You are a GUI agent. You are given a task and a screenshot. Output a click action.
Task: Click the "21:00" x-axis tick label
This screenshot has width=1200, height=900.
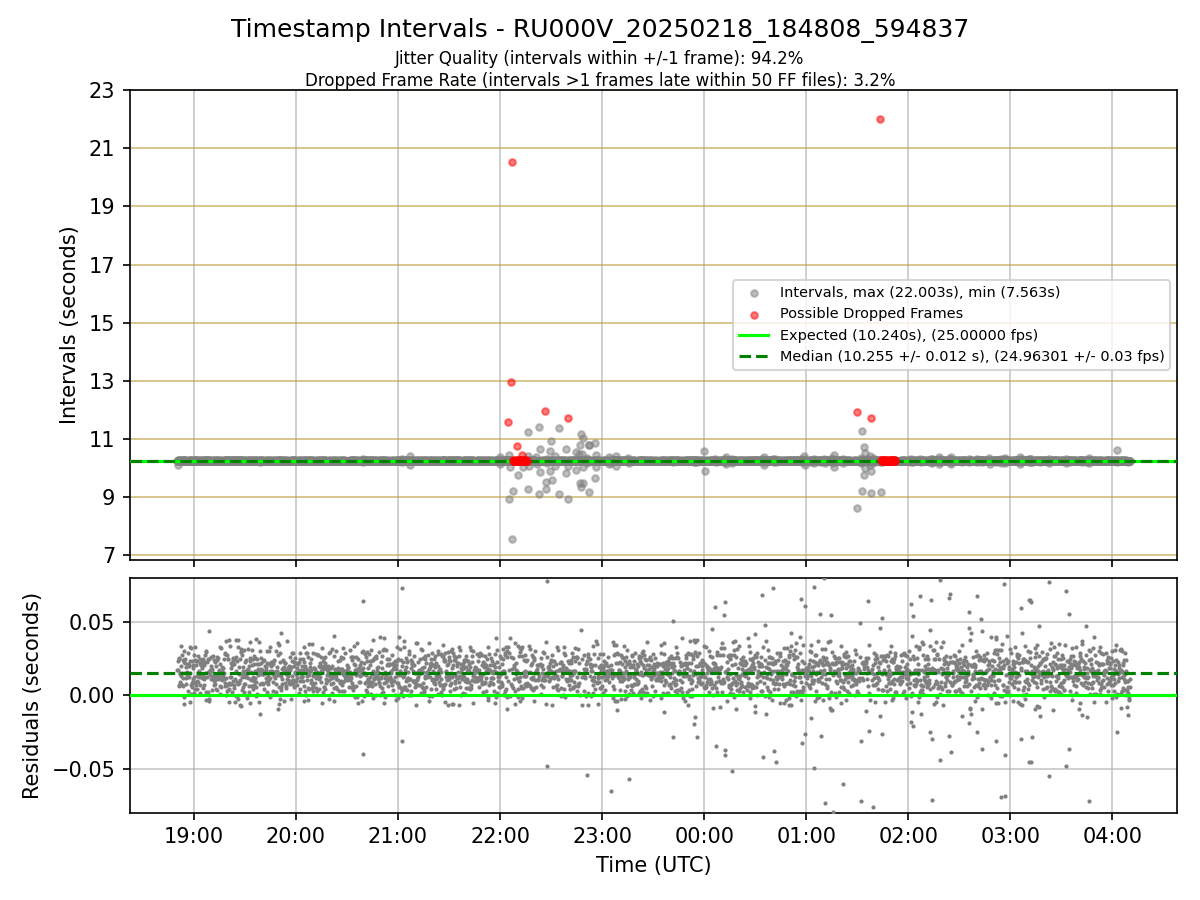coord(398,835)
